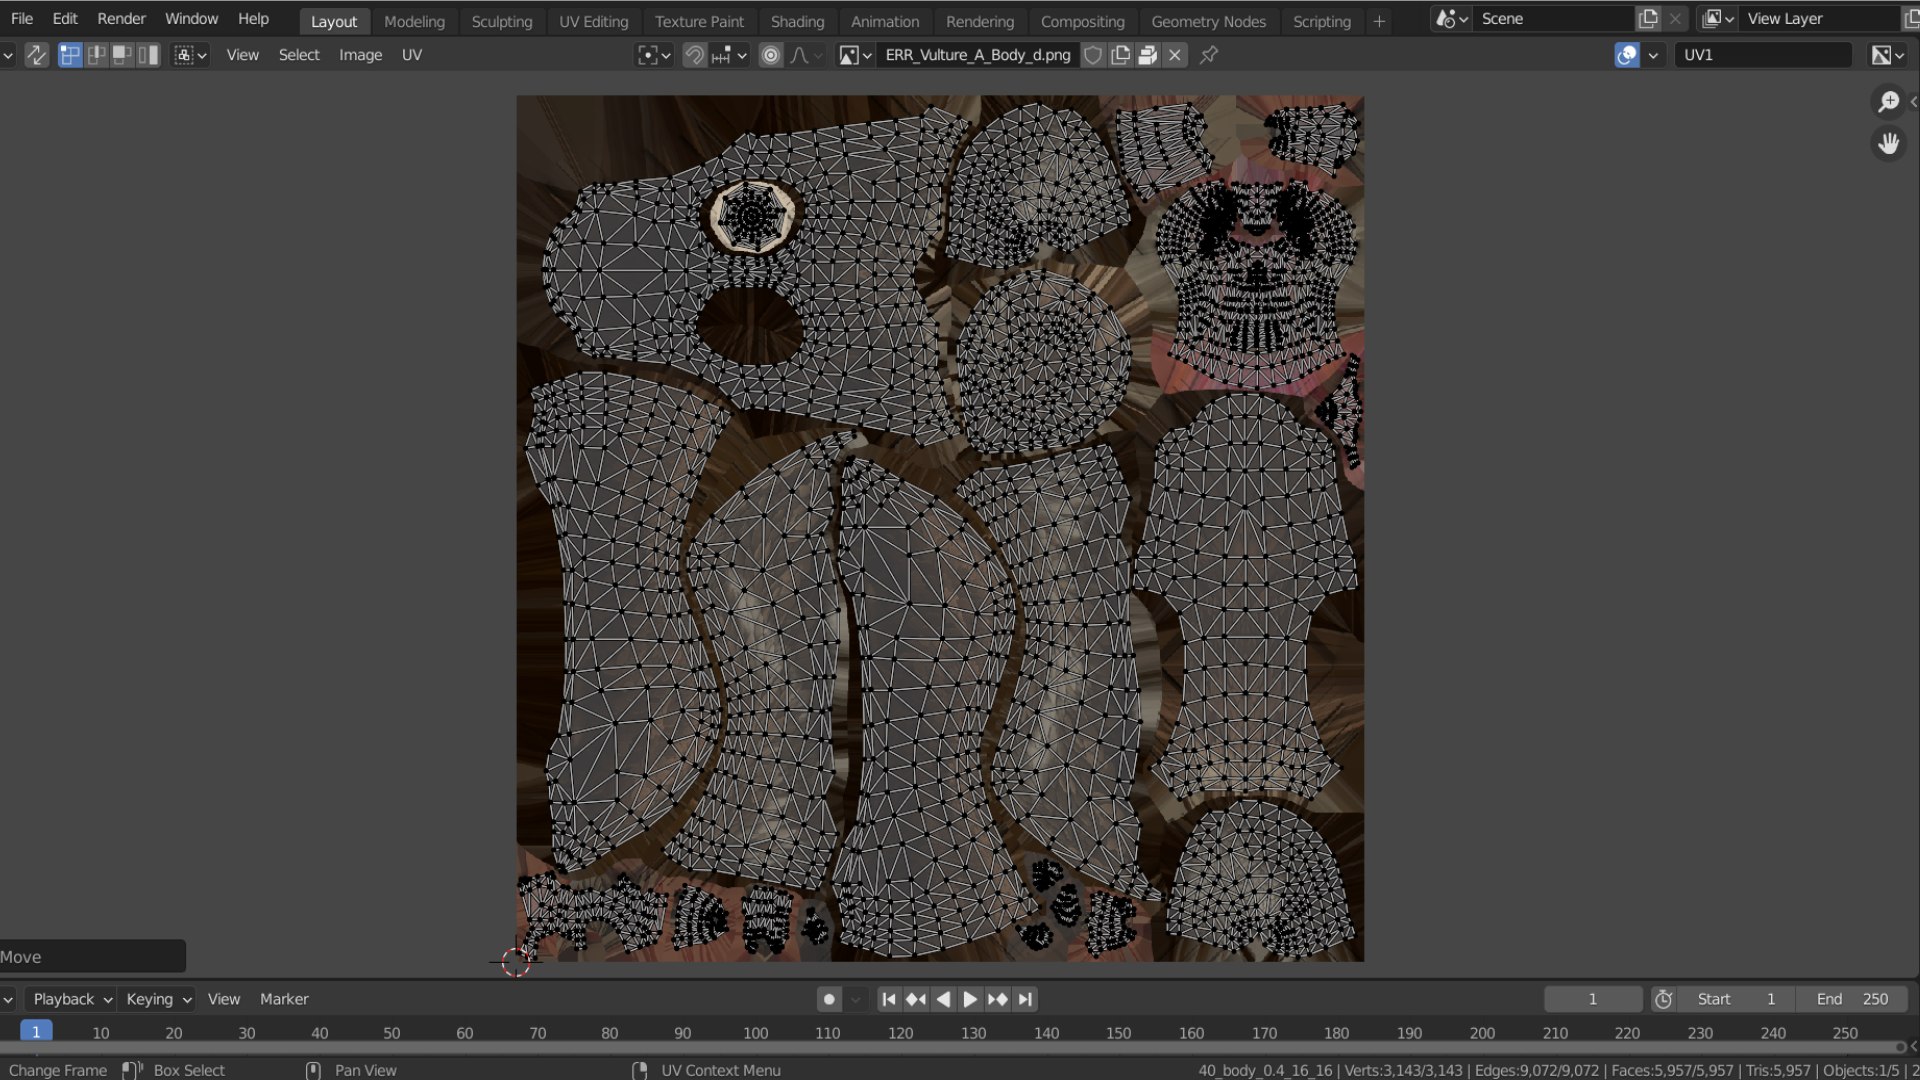Select edge selection mode icon

(96, 55)
